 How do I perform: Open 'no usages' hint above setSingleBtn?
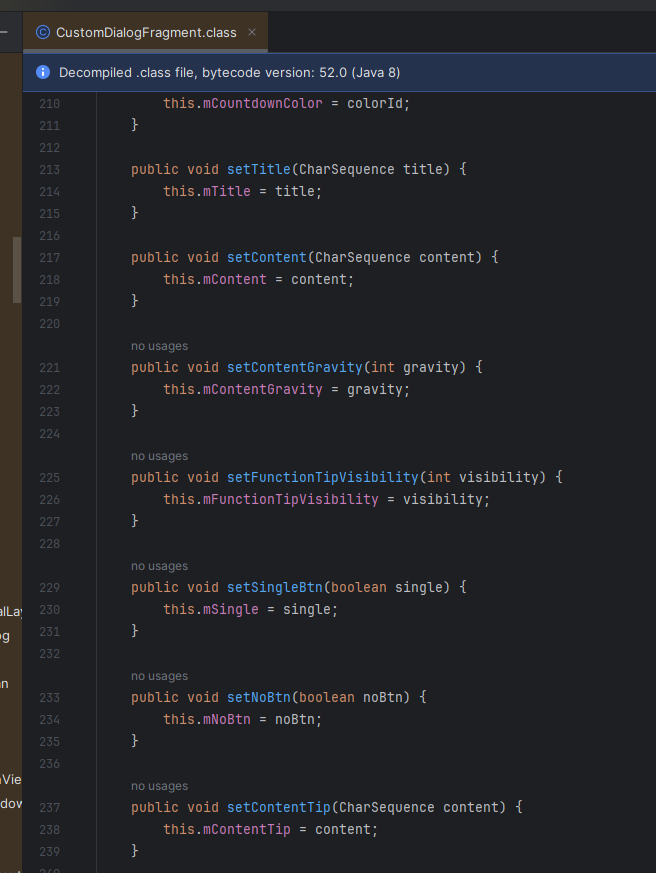click(159, 566)
